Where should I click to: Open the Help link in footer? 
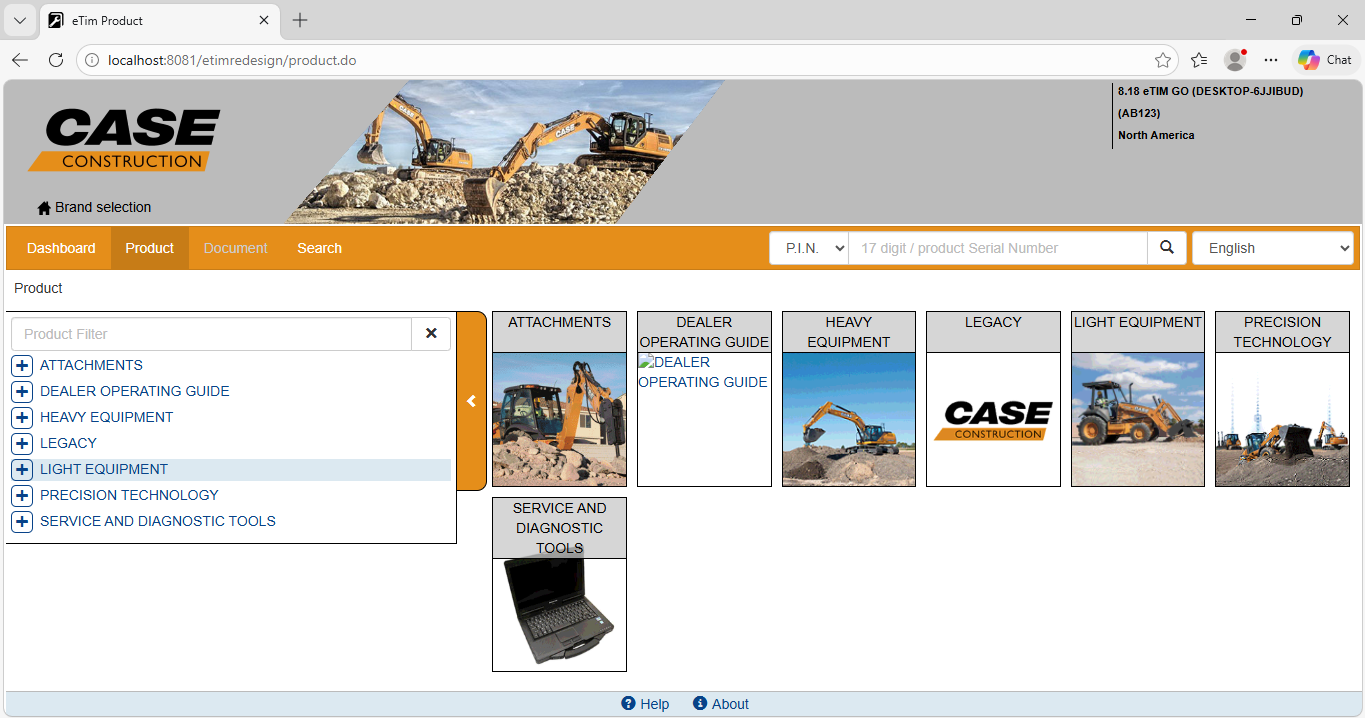(655, 704)
